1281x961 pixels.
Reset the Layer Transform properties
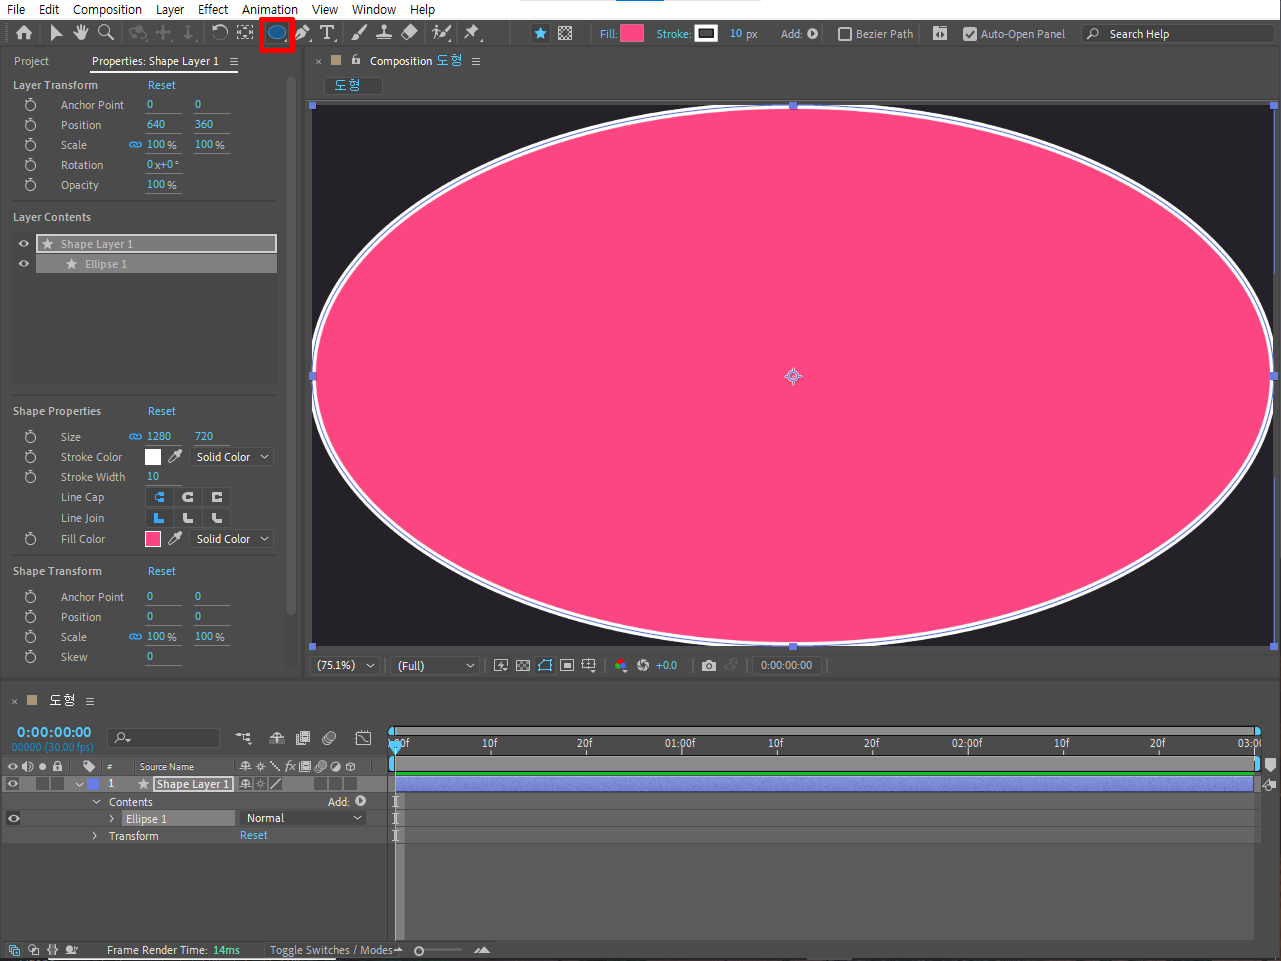click(x=161, y=85)
